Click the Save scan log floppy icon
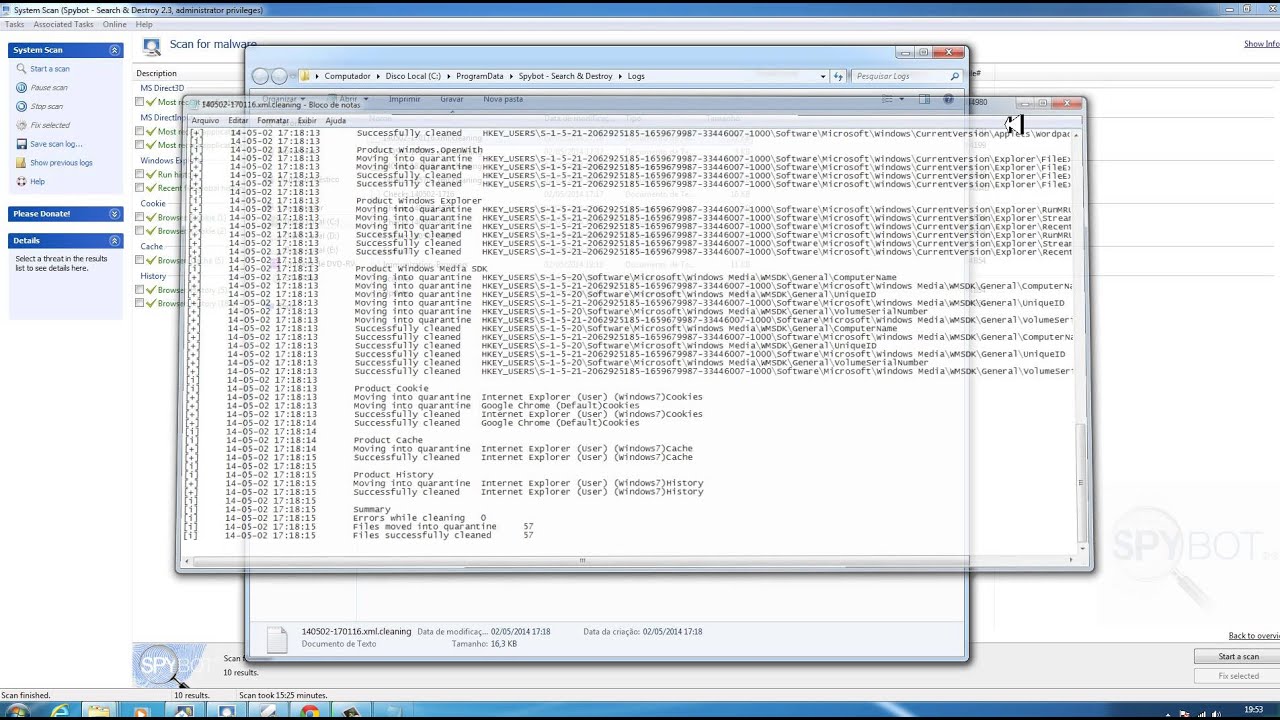This screenshot has width=1280, height=720. tap(21, 144)
